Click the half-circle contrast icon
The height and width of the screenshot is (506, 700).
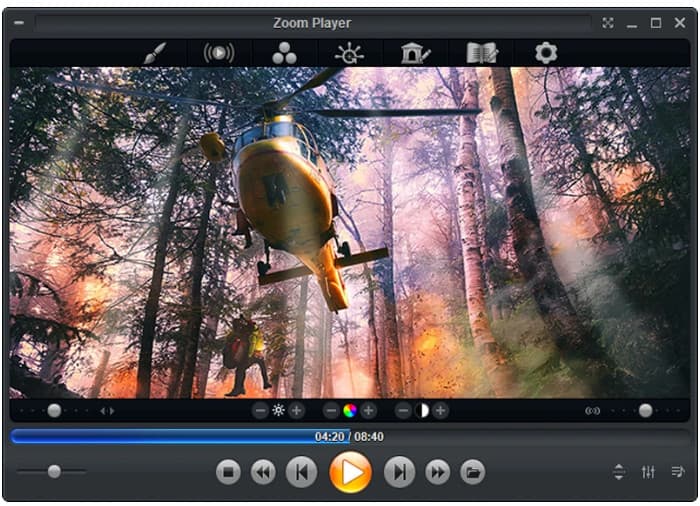tap(422, 410)
